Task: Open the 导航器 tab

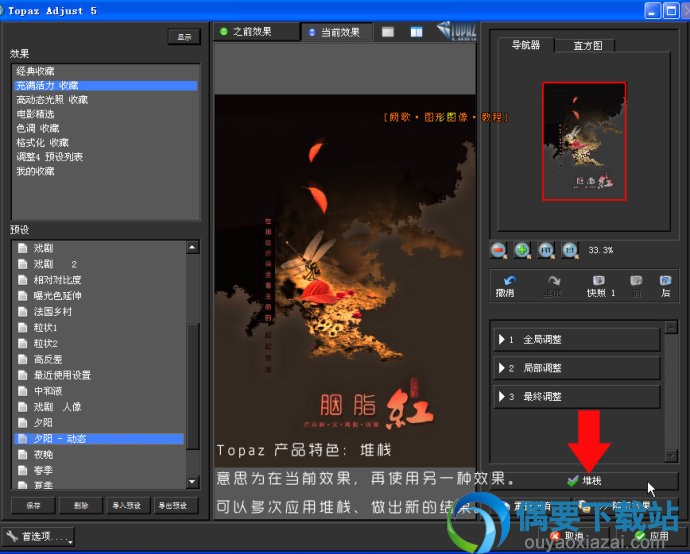Action: [526, 45]
